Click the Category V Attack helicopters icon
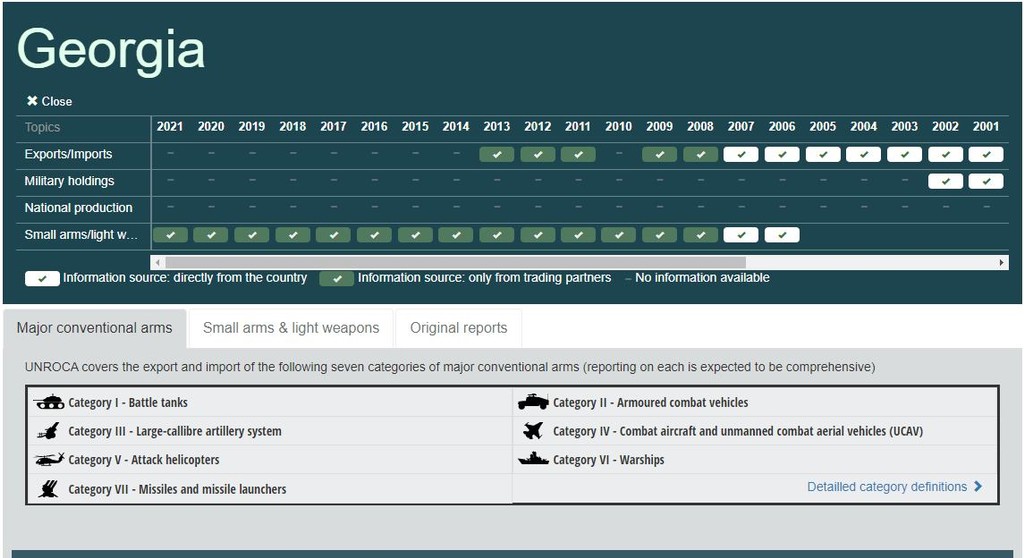The image size is (1024, 558). tap(49, 459)
